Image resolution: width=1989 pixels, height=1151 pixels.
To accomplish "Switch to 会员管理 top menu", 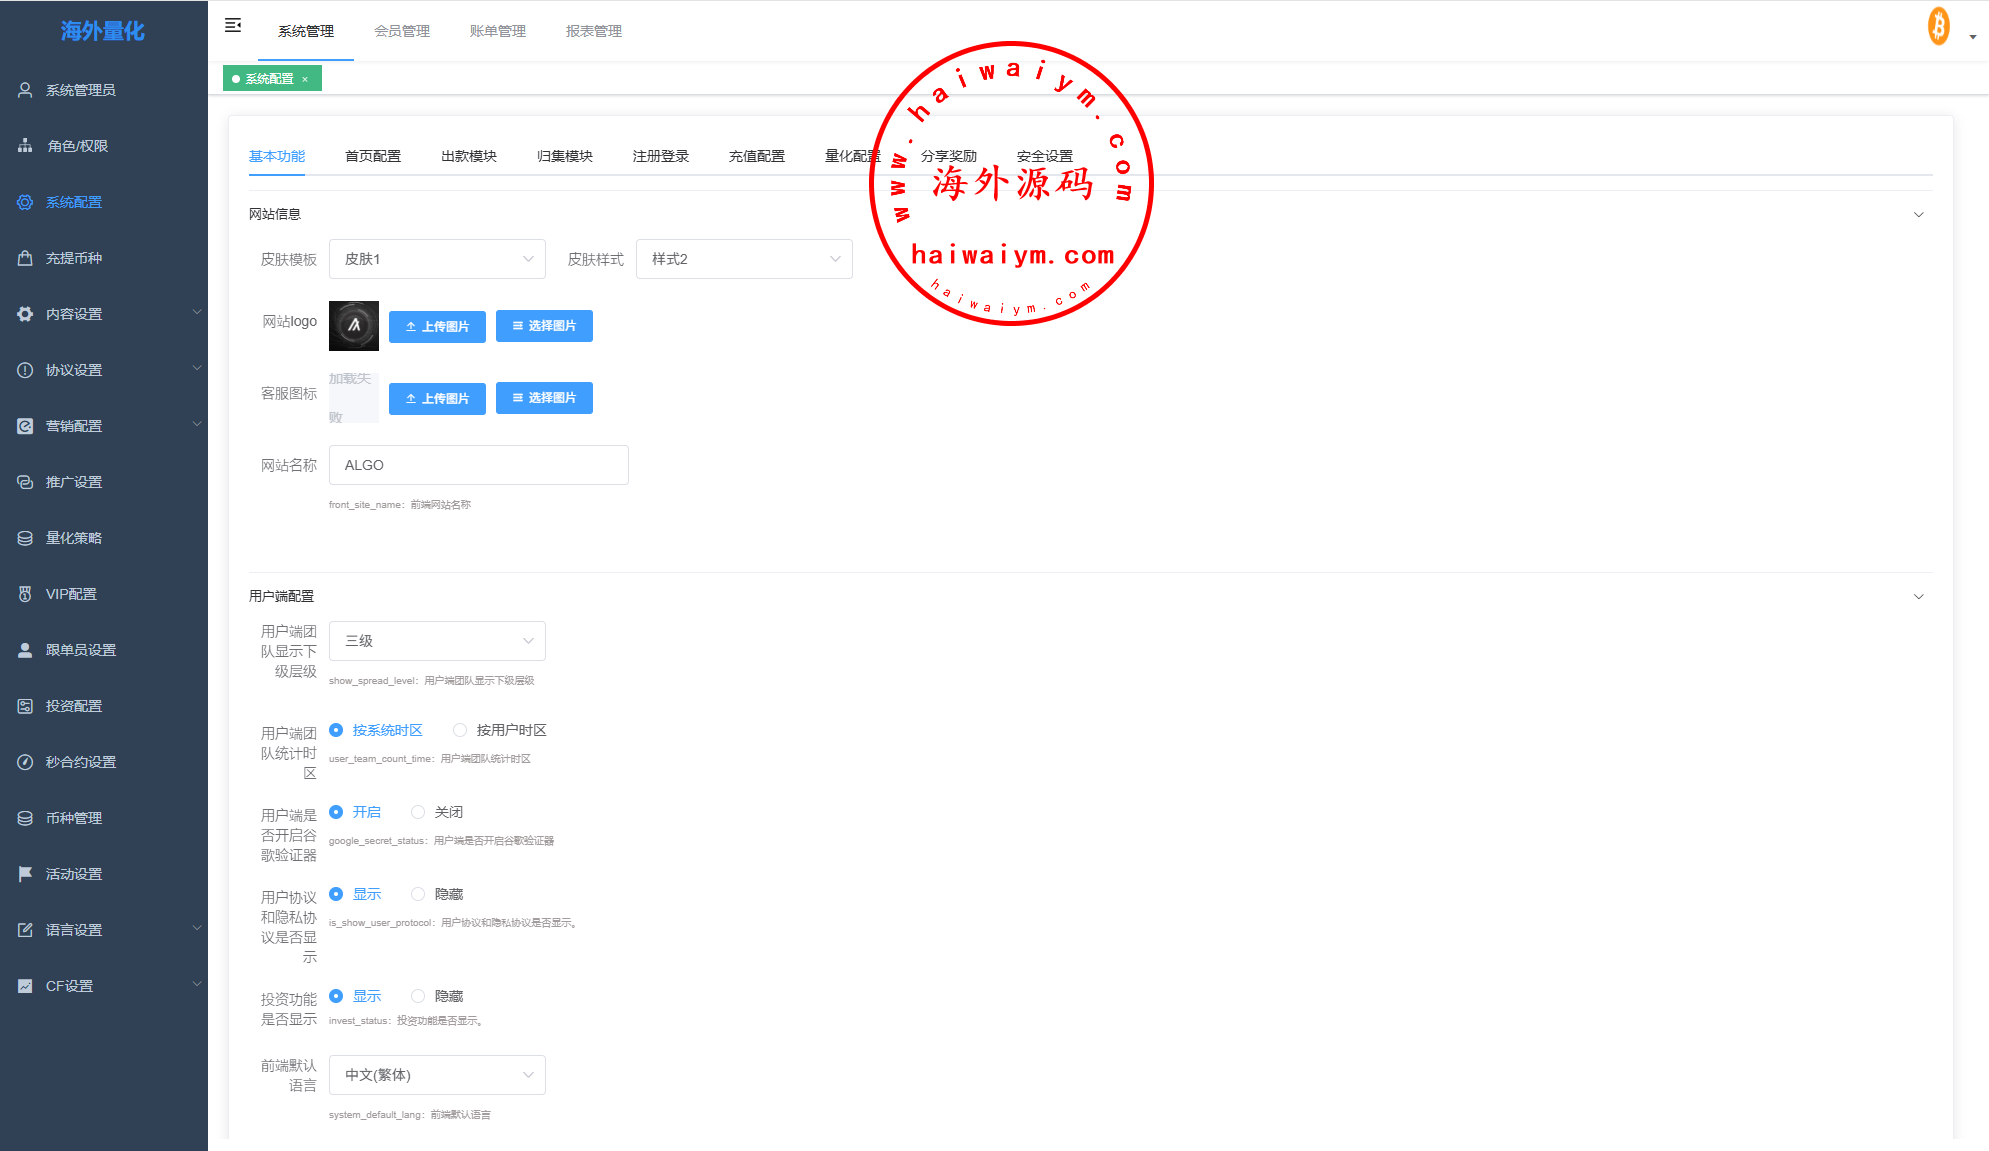I will 402,31.
